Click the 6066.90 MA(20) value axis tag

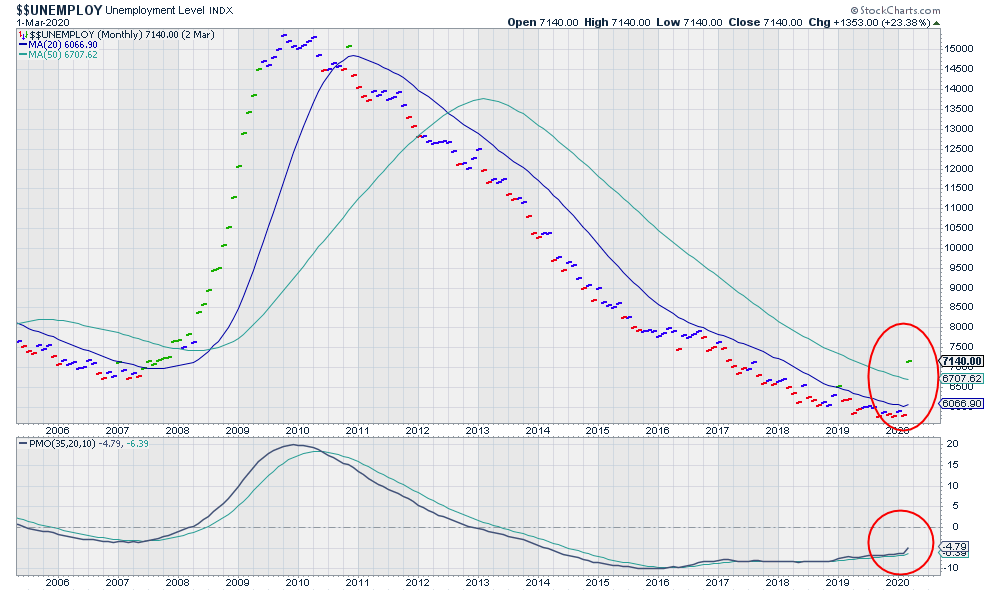tap(962, 403)
